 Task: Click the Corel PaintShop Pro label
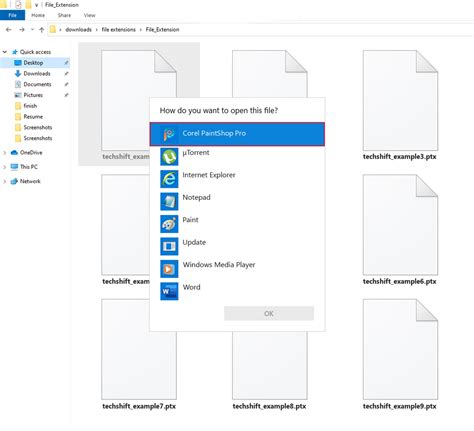214,133
